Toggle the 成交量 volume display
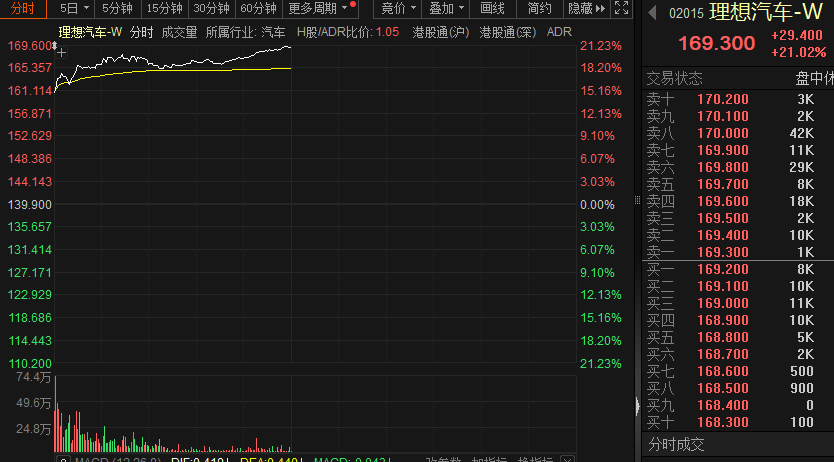 [179, 32]
